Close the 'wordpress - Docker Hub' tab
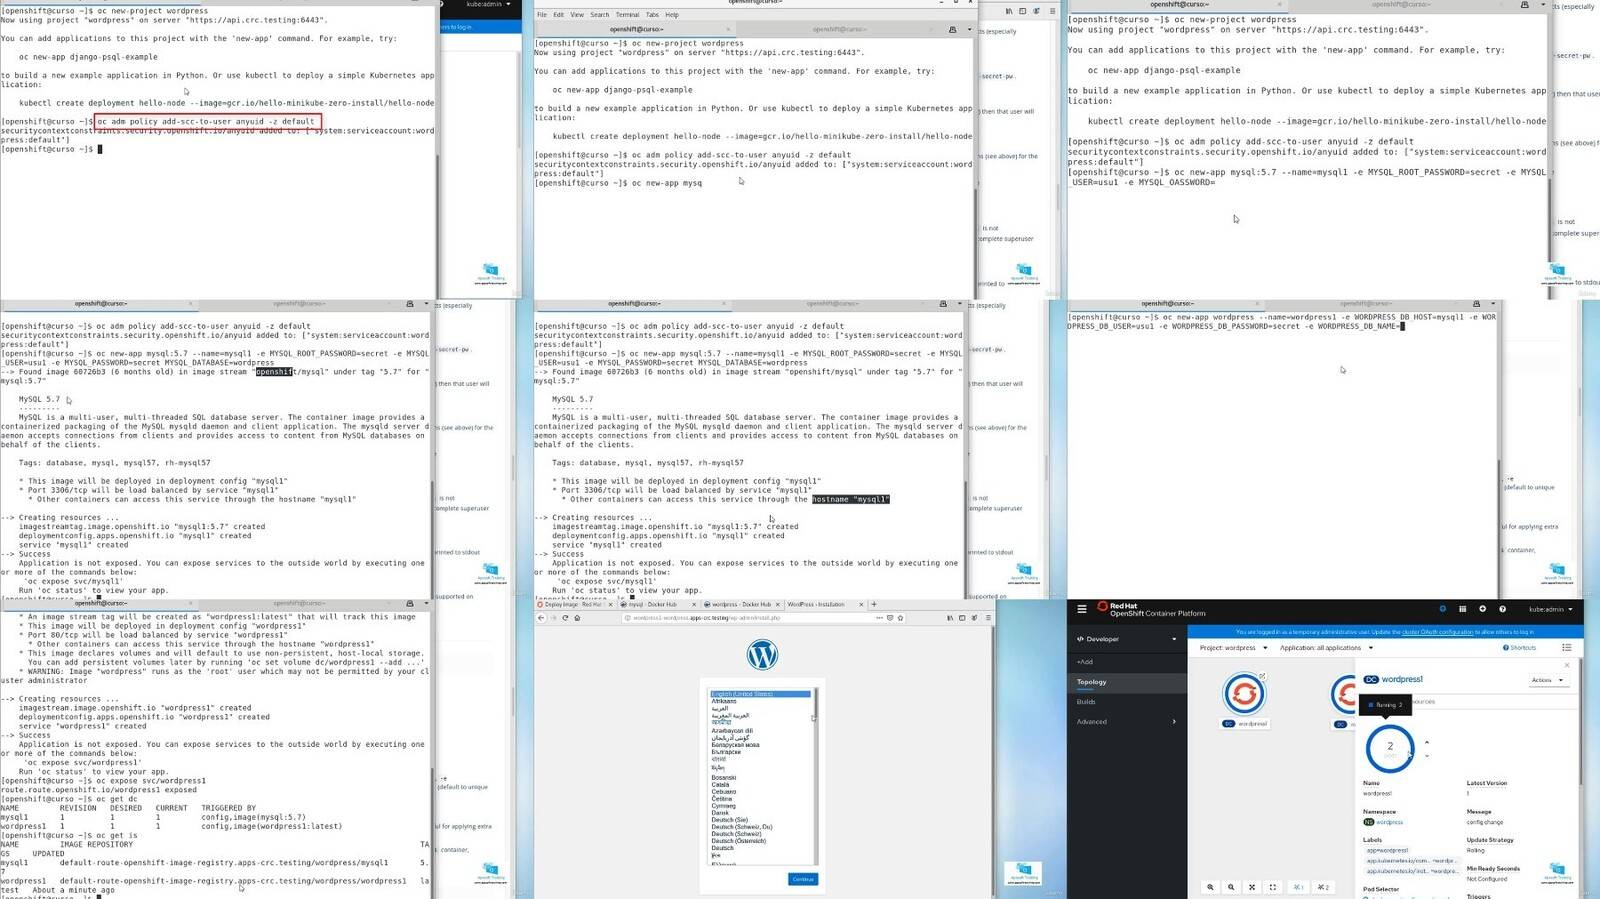 coord(778,604)
